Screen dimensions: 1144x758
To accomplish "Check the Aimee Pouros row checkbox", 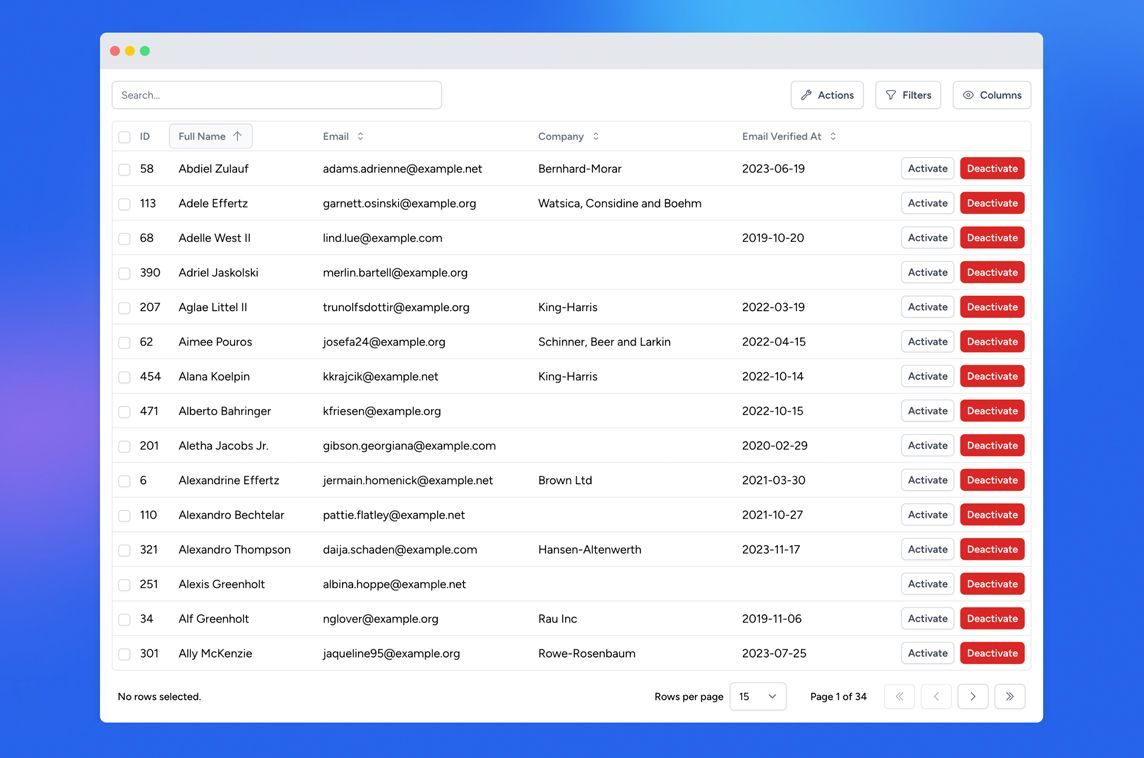I will [x=124, y=342].
